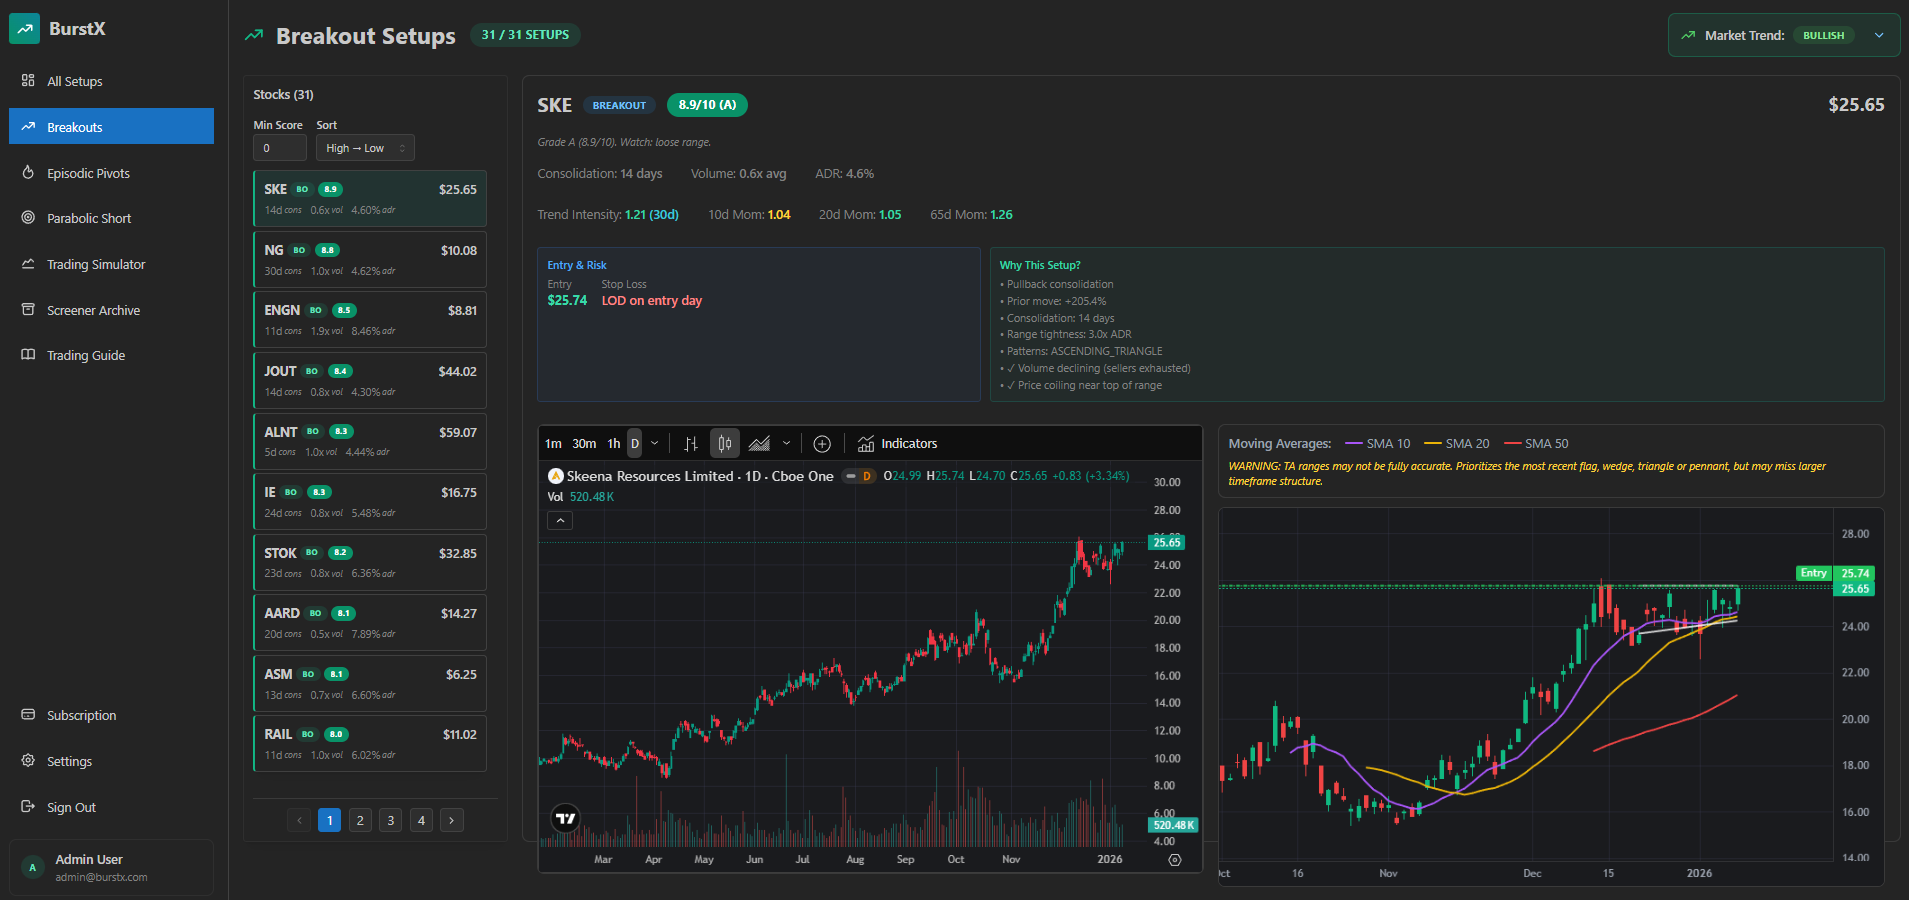The width and height of the screenshot is (1909, 900).
Task: Click Sign Out in sidebar
Action: point(71,807)
